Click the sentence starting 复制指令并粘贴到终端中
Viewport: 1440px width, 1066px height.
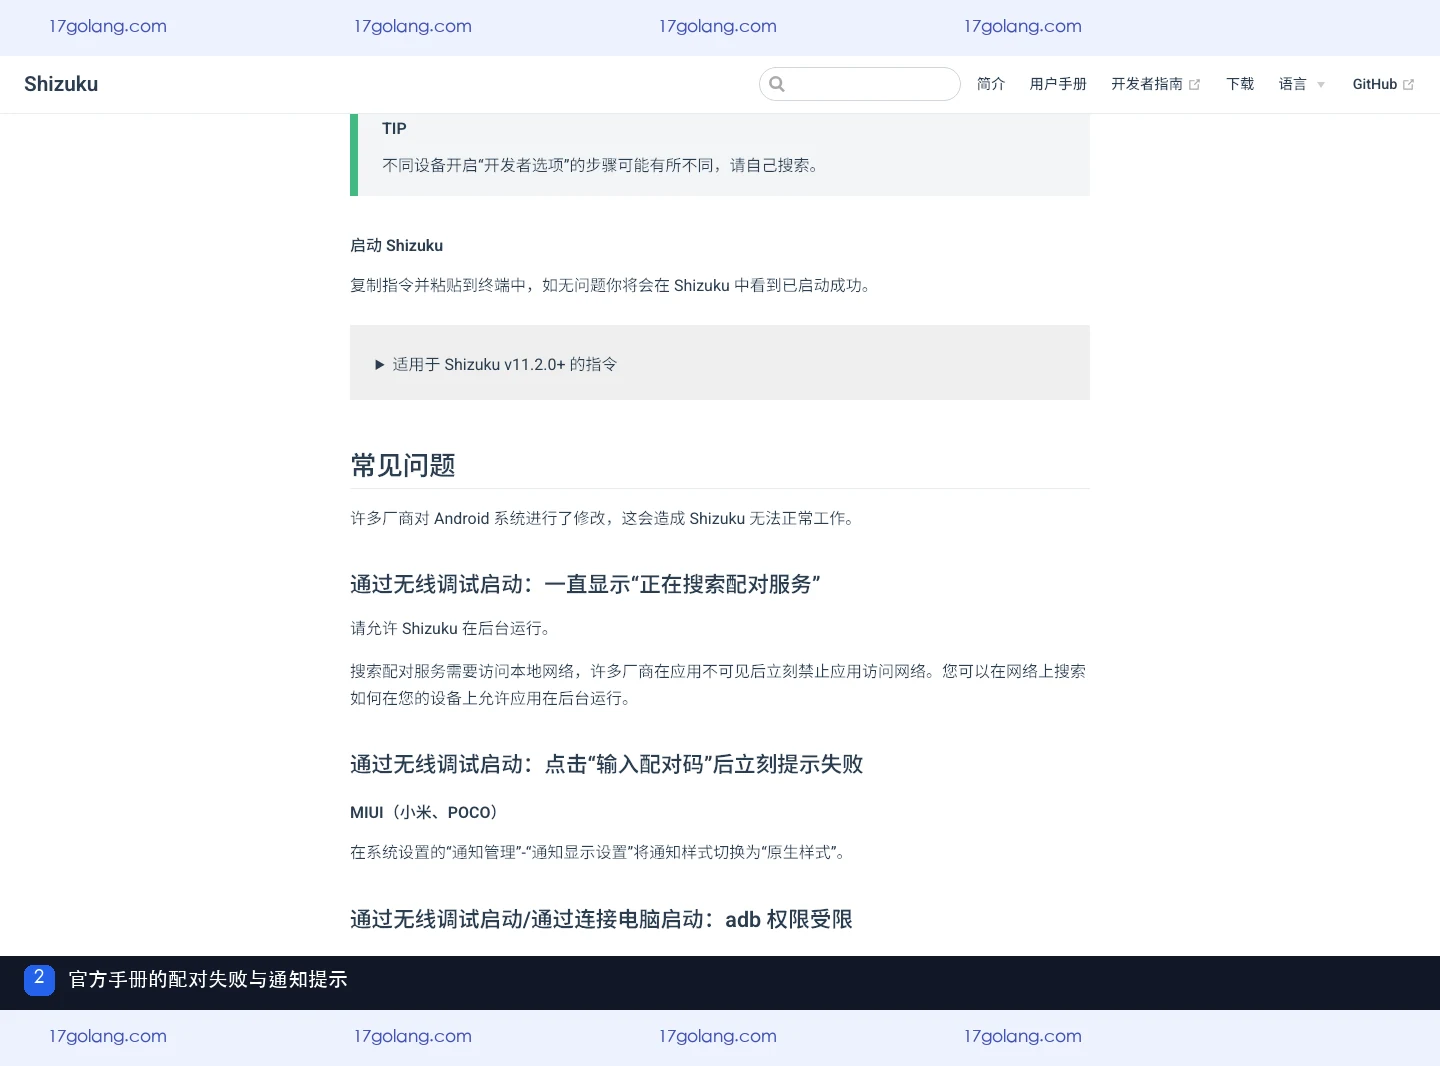(x=611, y=285)
